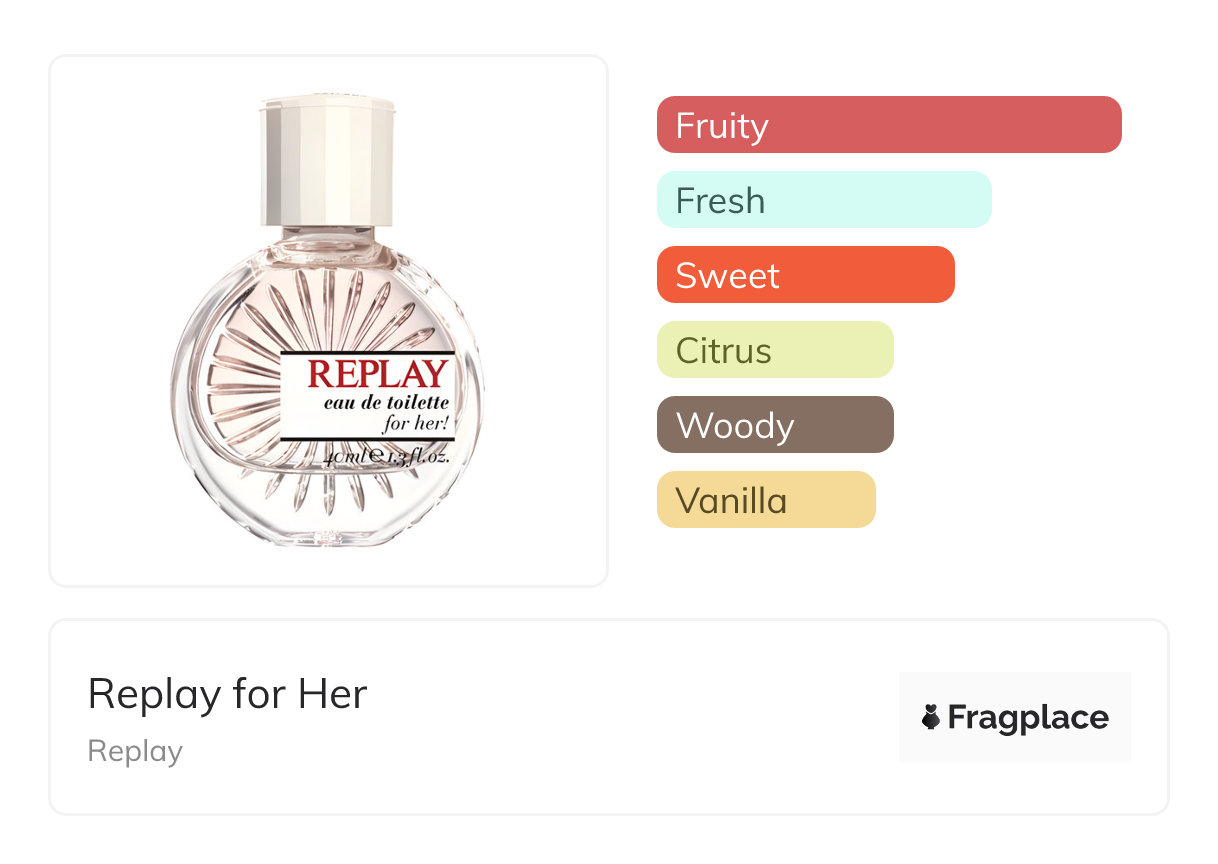Click 'eau de toilette' text on bottle label
Viewport: 1218px width, 864px height.
(386, 403)
